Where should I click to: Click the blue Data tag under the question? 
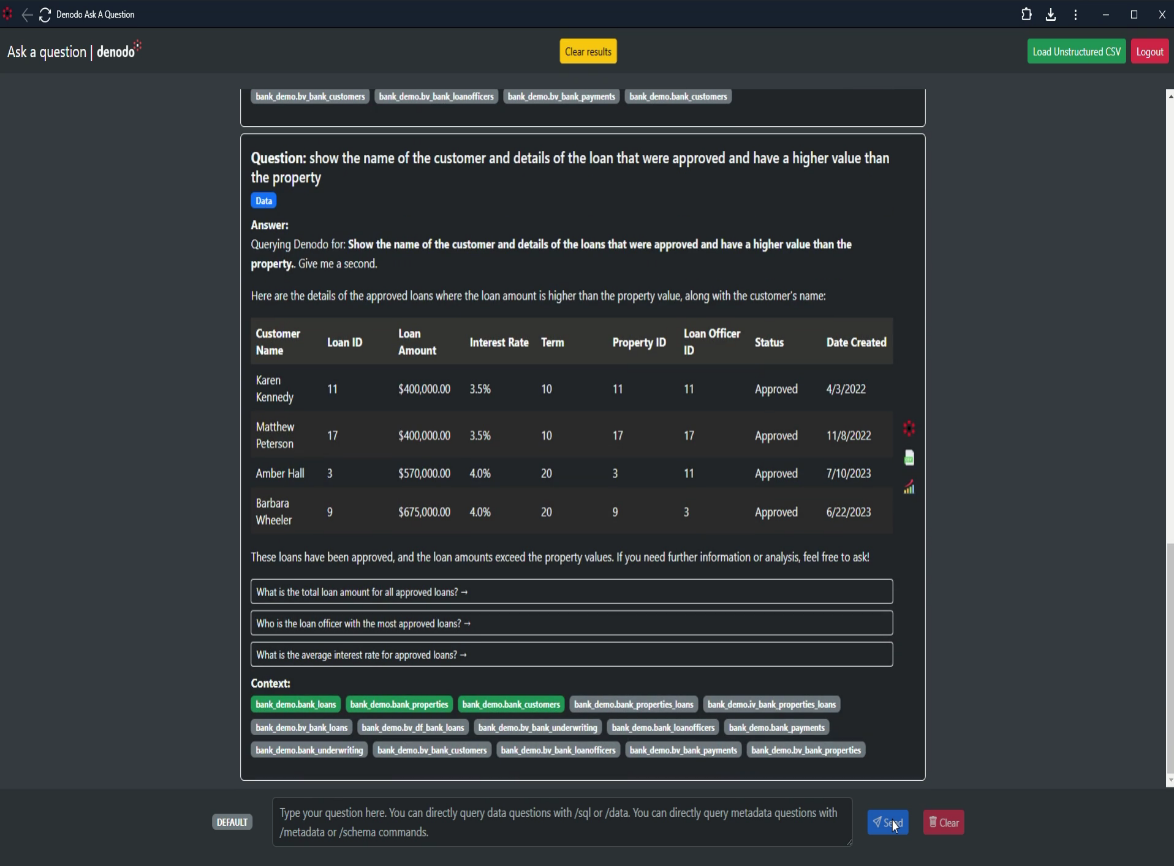(x=264, y=201)
